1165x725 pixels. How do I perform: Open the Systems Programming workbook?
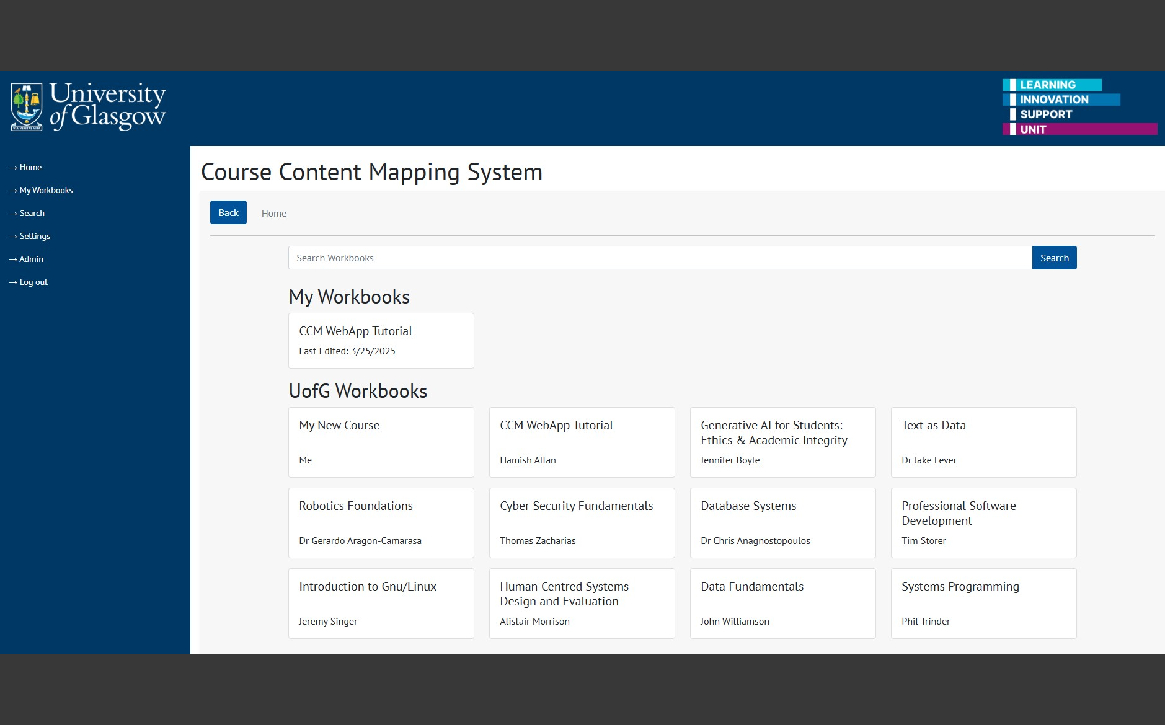983,603
